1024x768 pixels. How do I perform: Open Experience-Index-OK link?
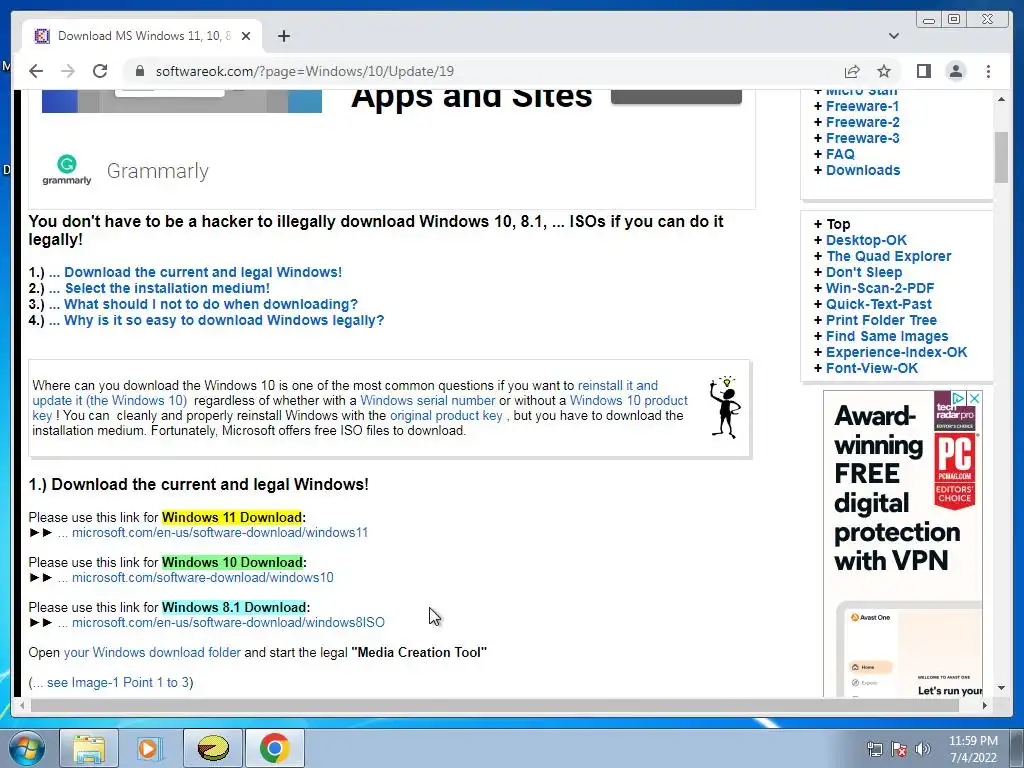point(896,352)
